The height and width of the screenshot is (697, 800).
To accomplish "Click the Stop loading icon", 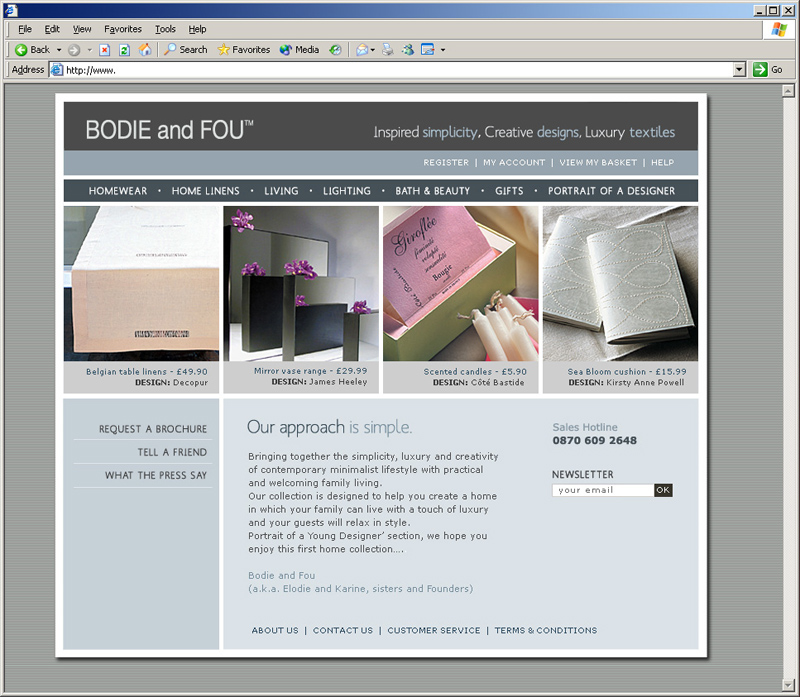I will 105,49.
